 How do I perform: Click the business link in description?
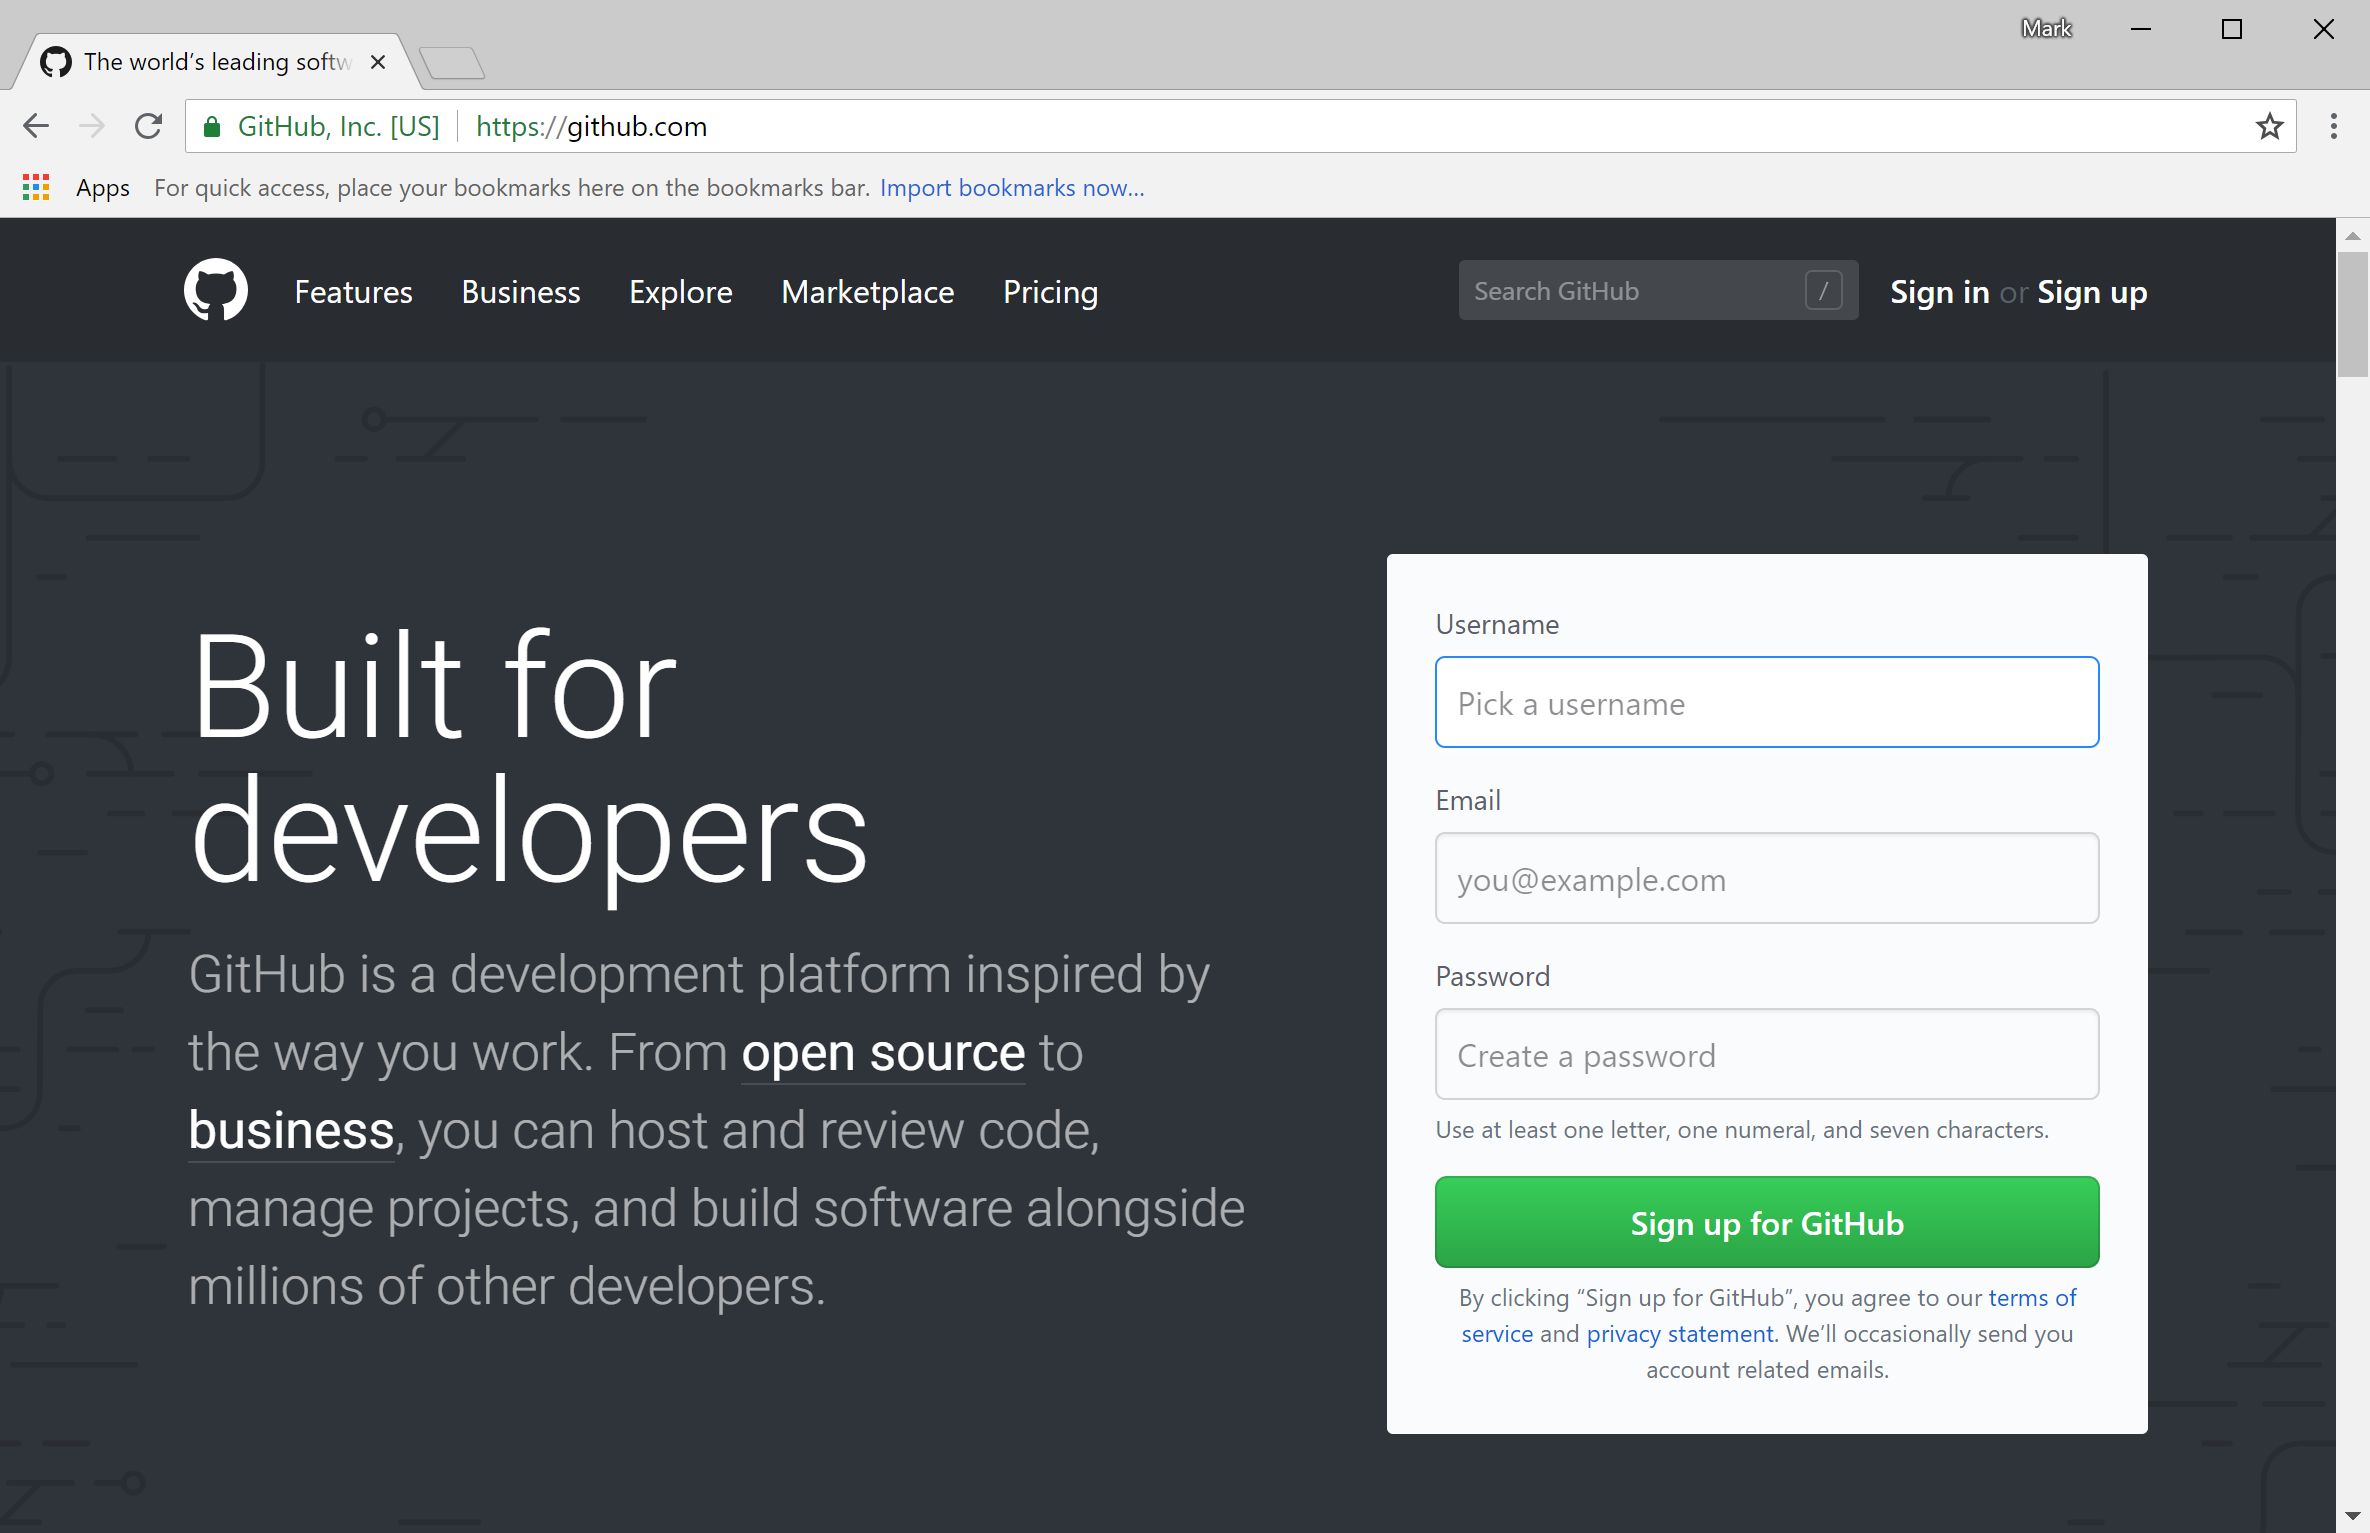291,1131
